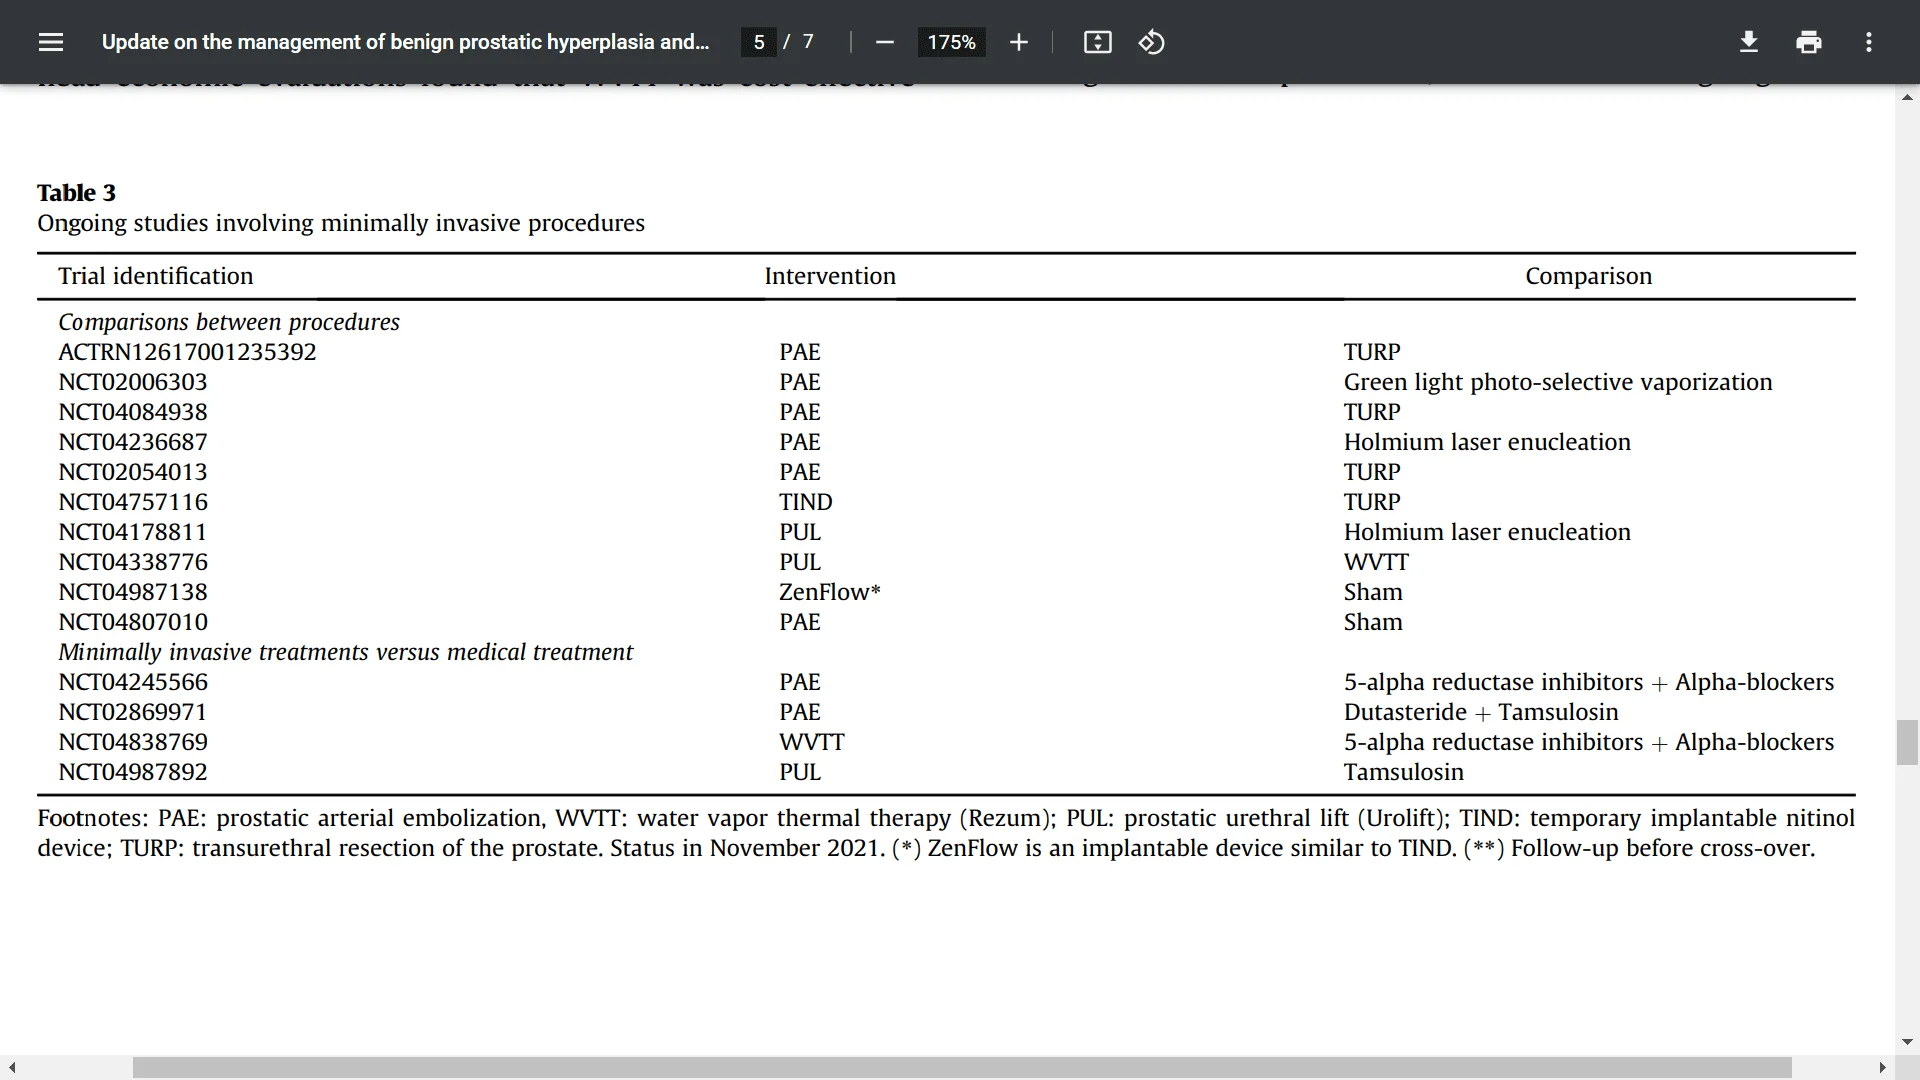1920x1080 pixels.
Task: Click the zoom out minus button
Action: [884, 42]
